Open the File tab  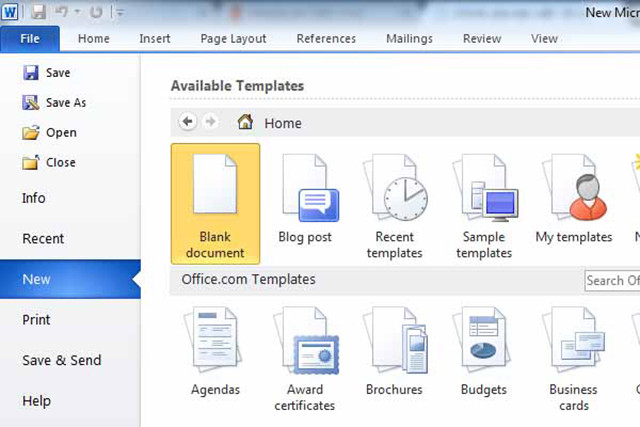tap(30, 39)
